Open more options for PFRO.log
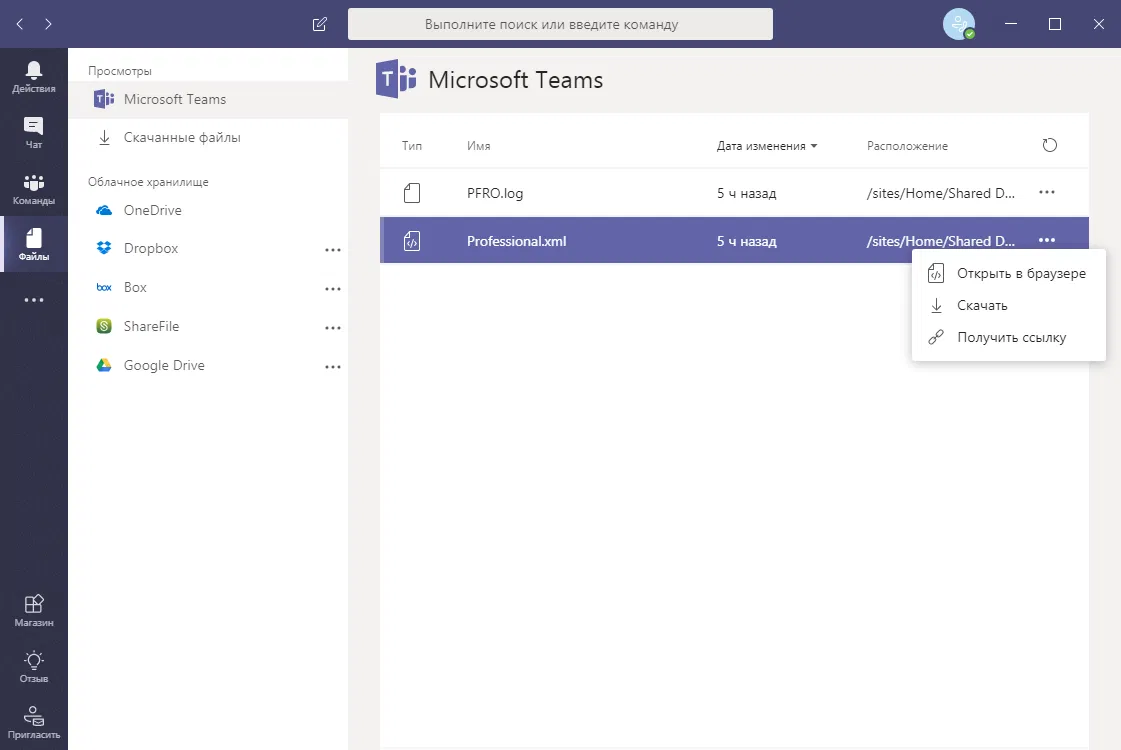Image resolution: width=1121 pixels, height=750 pixels. (1047, 192)
